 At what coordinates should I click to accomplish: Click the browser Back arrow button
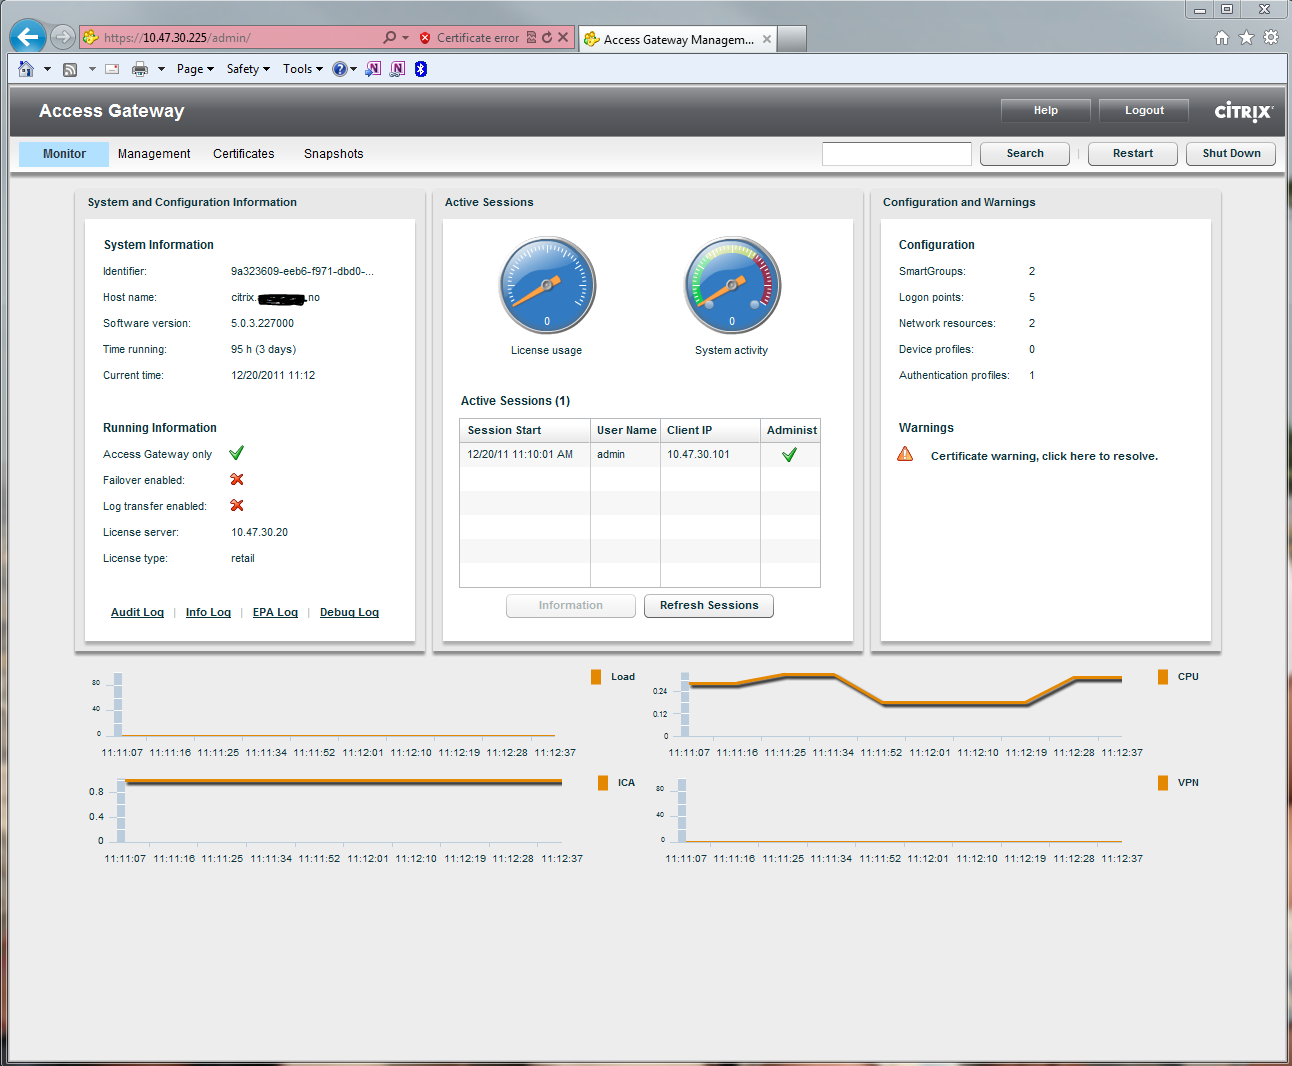pos(28,37)
